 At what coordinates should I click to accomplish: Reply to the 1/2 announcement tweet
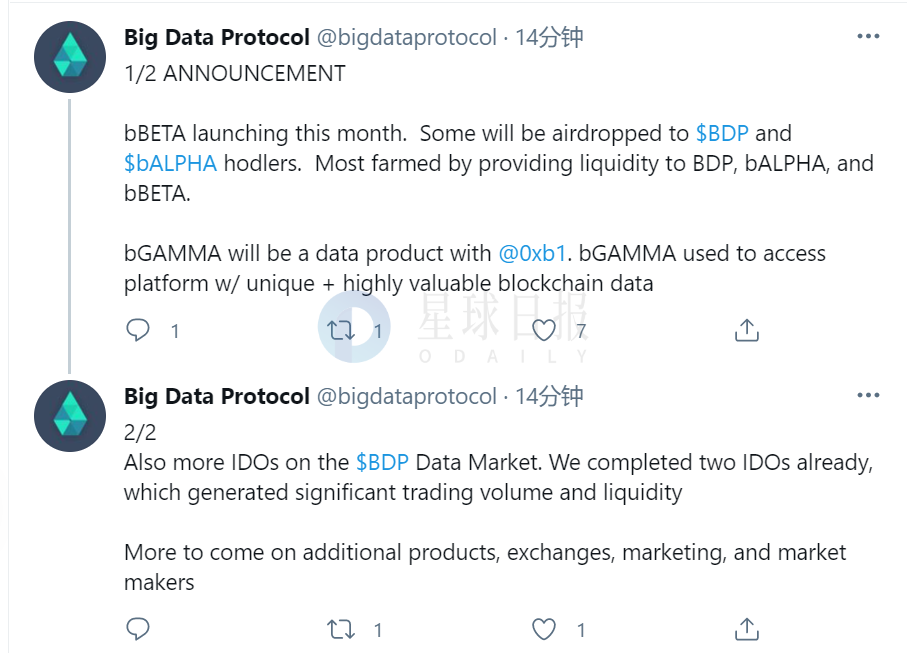[138, 330]
